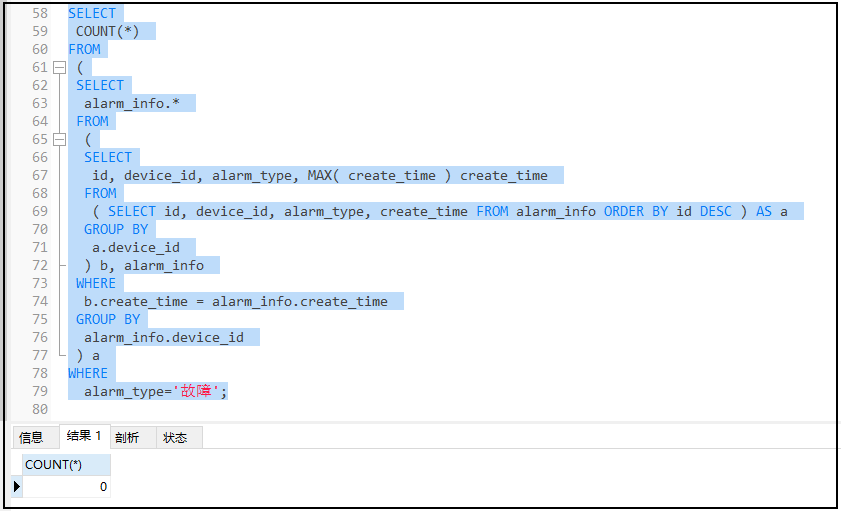Screen dimensions: 841x511
Task: Select the result cell containing 0
Action: coord(66,487)
